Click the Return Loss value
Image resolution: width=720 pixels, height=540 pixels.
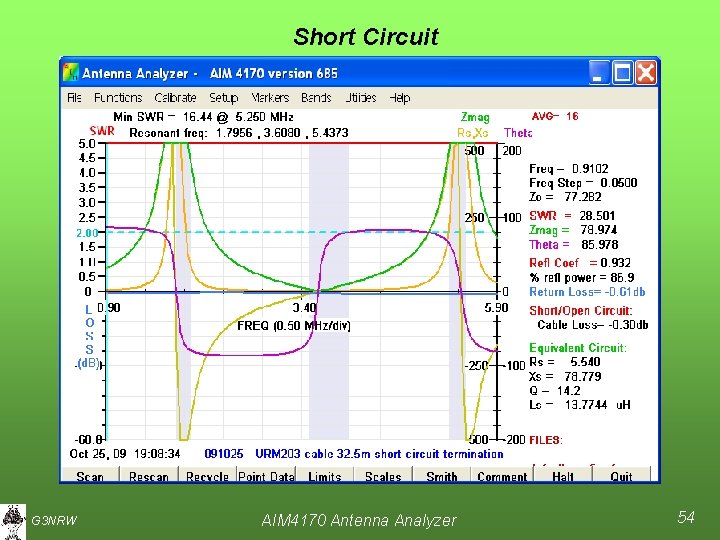[x=587, y=292]
